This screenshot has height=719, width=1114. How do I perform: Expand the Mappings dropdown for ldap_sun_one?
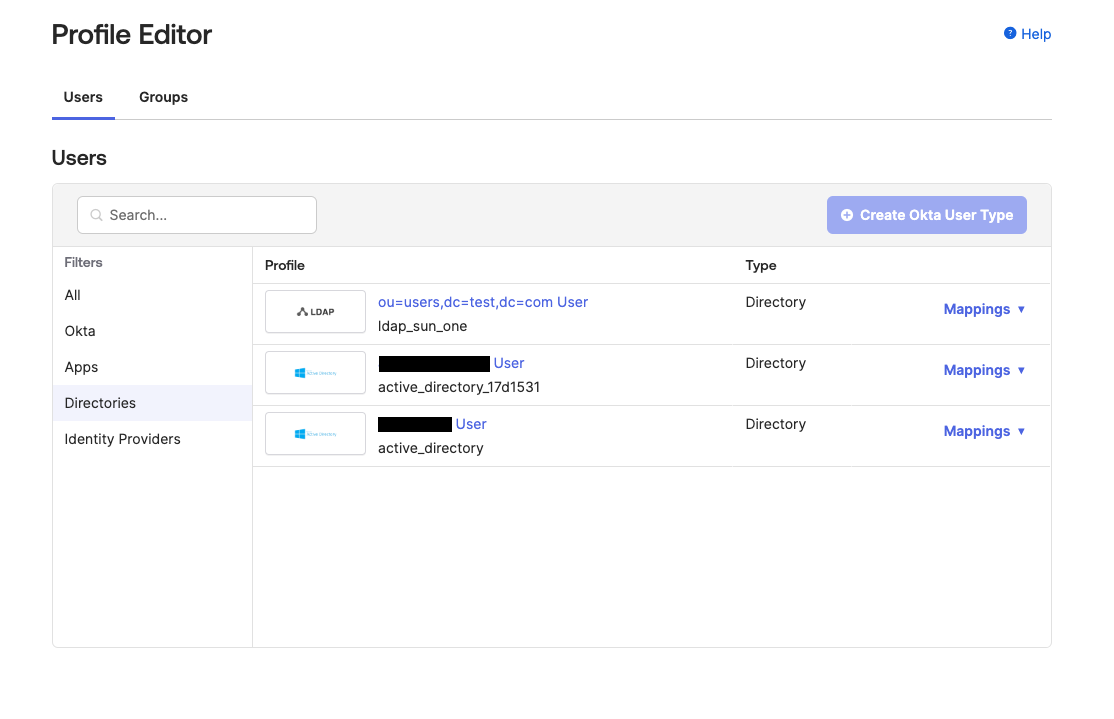[985, 309]
